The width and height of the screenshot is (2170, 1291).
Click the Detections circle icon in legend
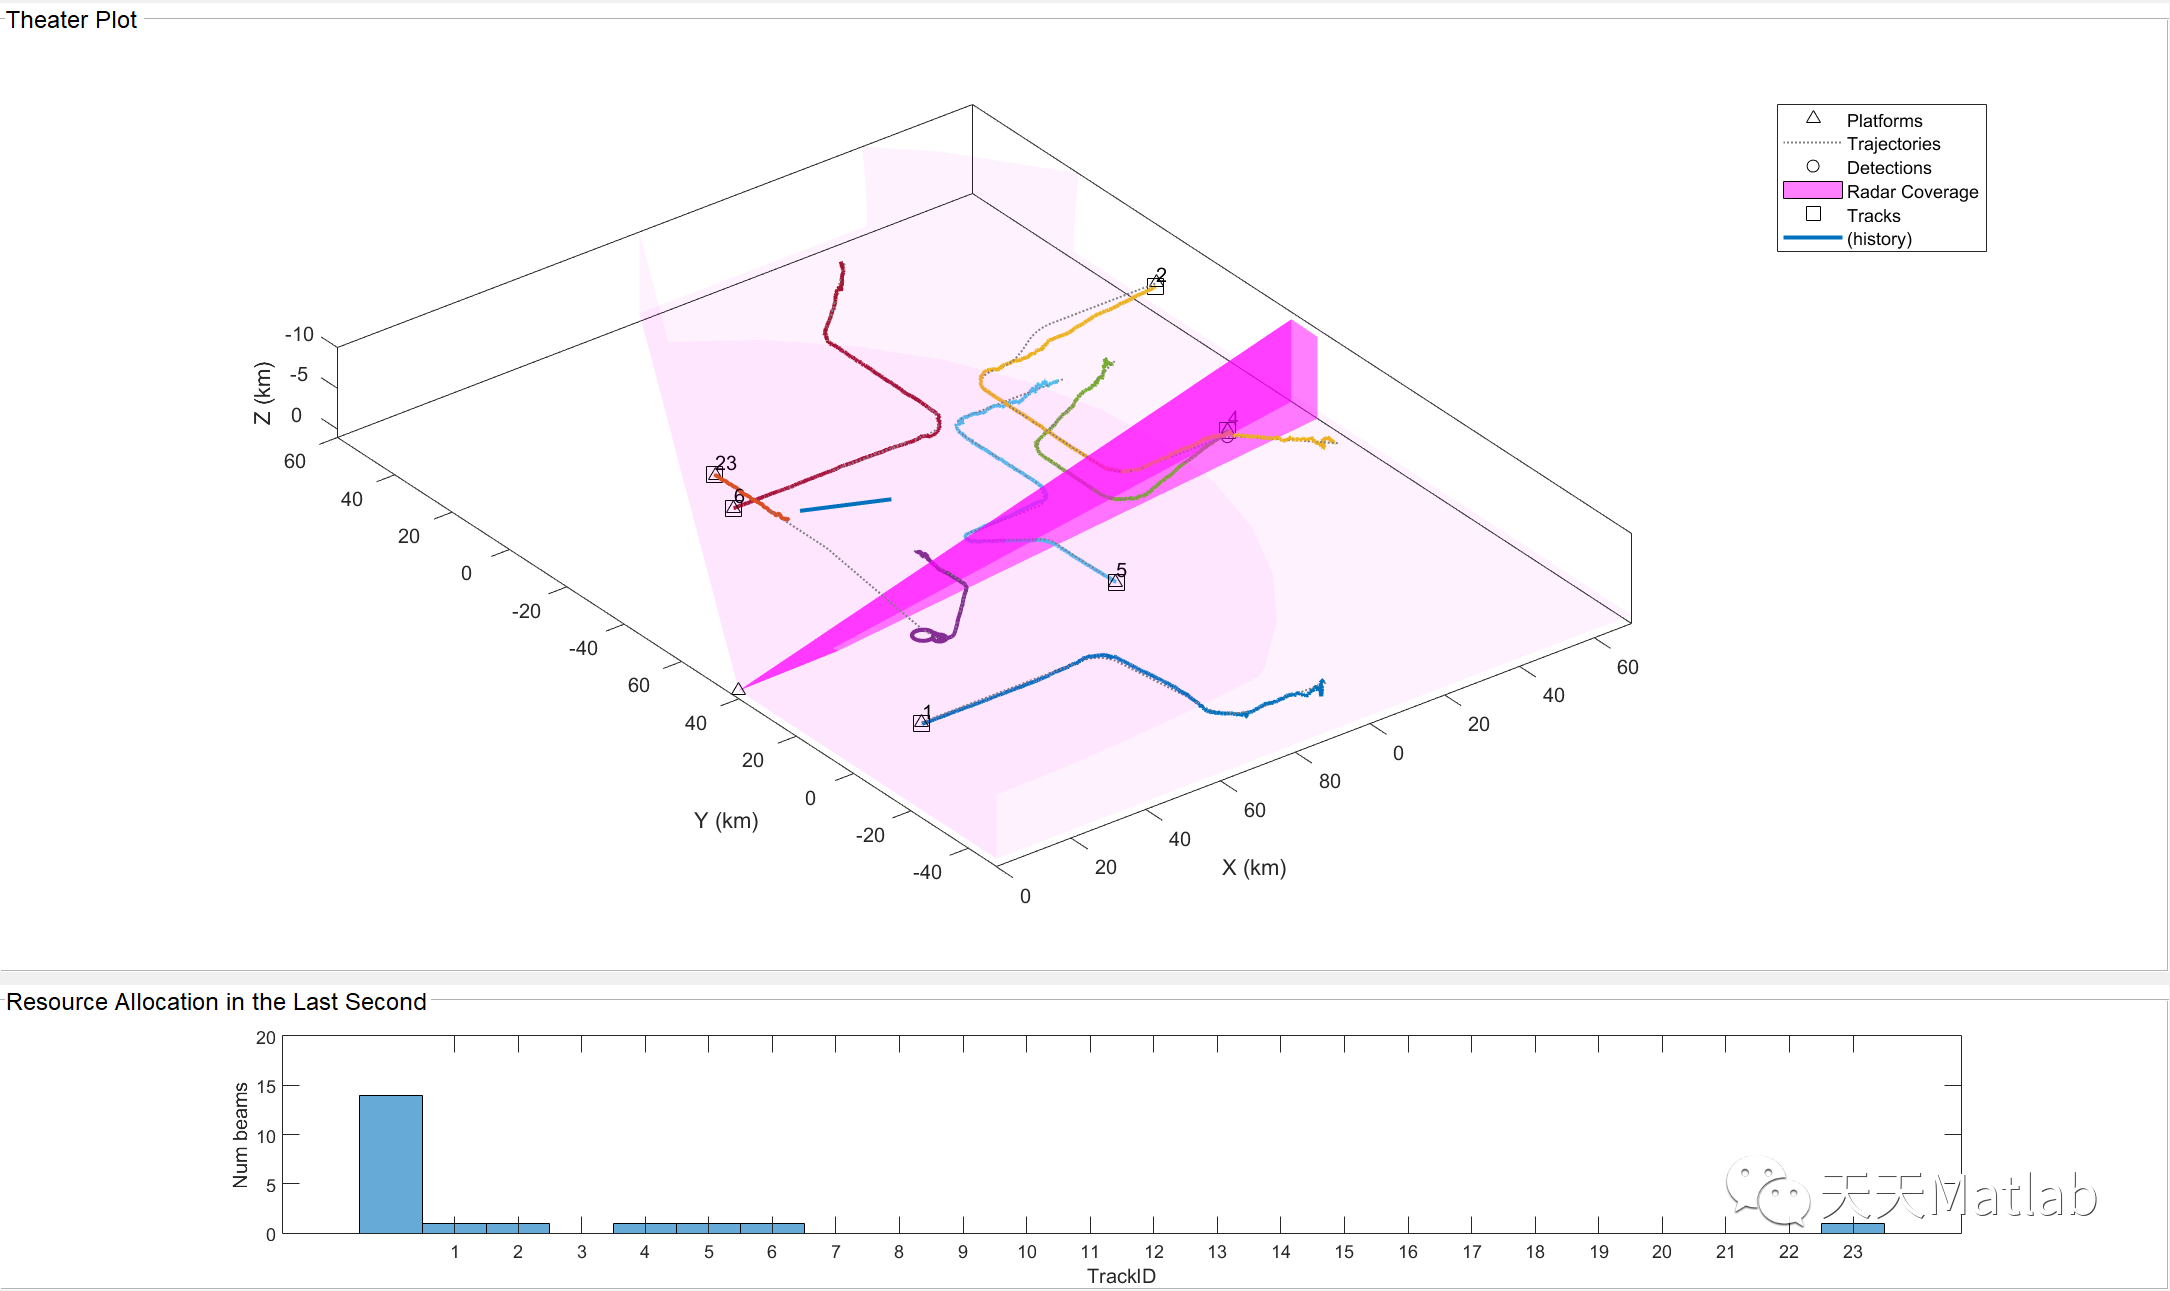click(1813, 166)
